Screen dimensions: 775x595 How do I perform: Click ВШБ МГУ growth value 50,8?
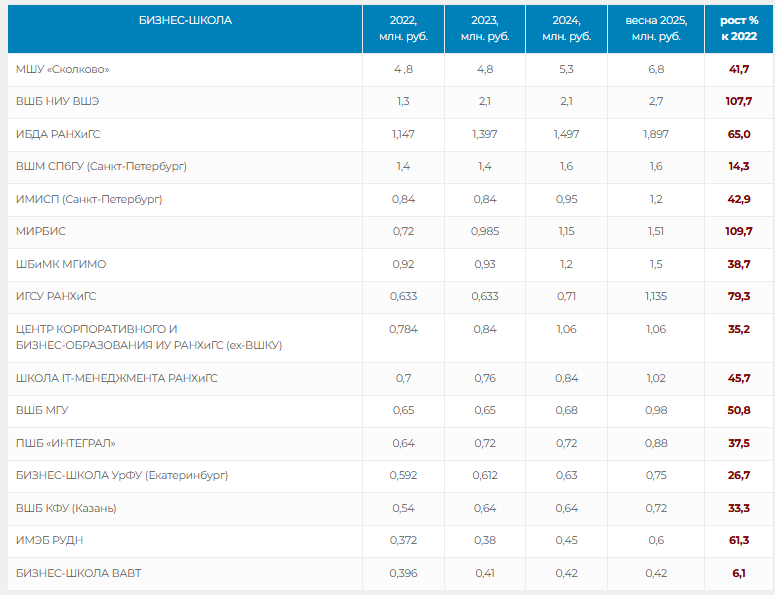click(739, 410)
